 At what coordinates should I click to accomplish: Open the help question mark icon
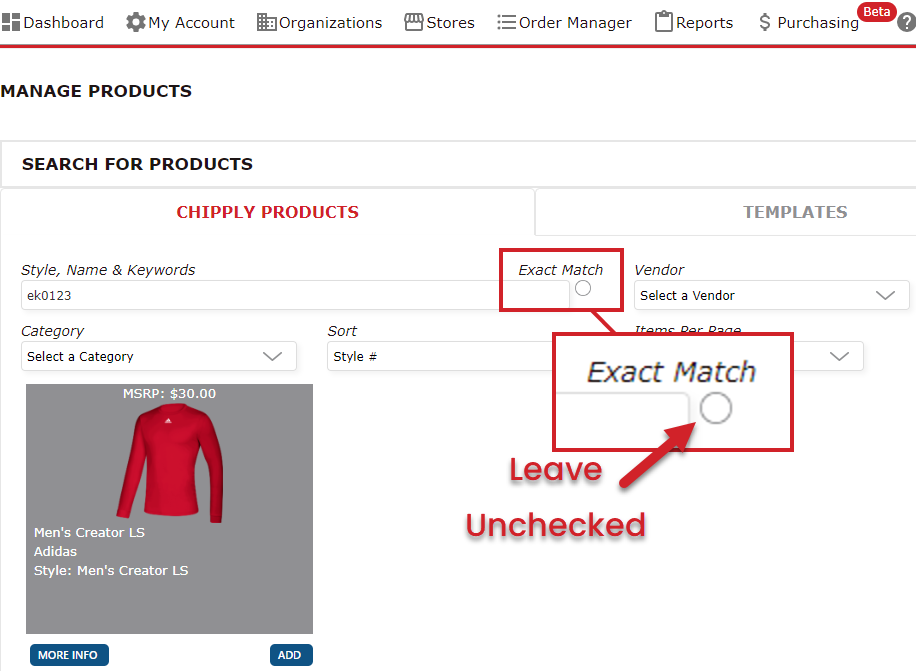pos(907,22)
